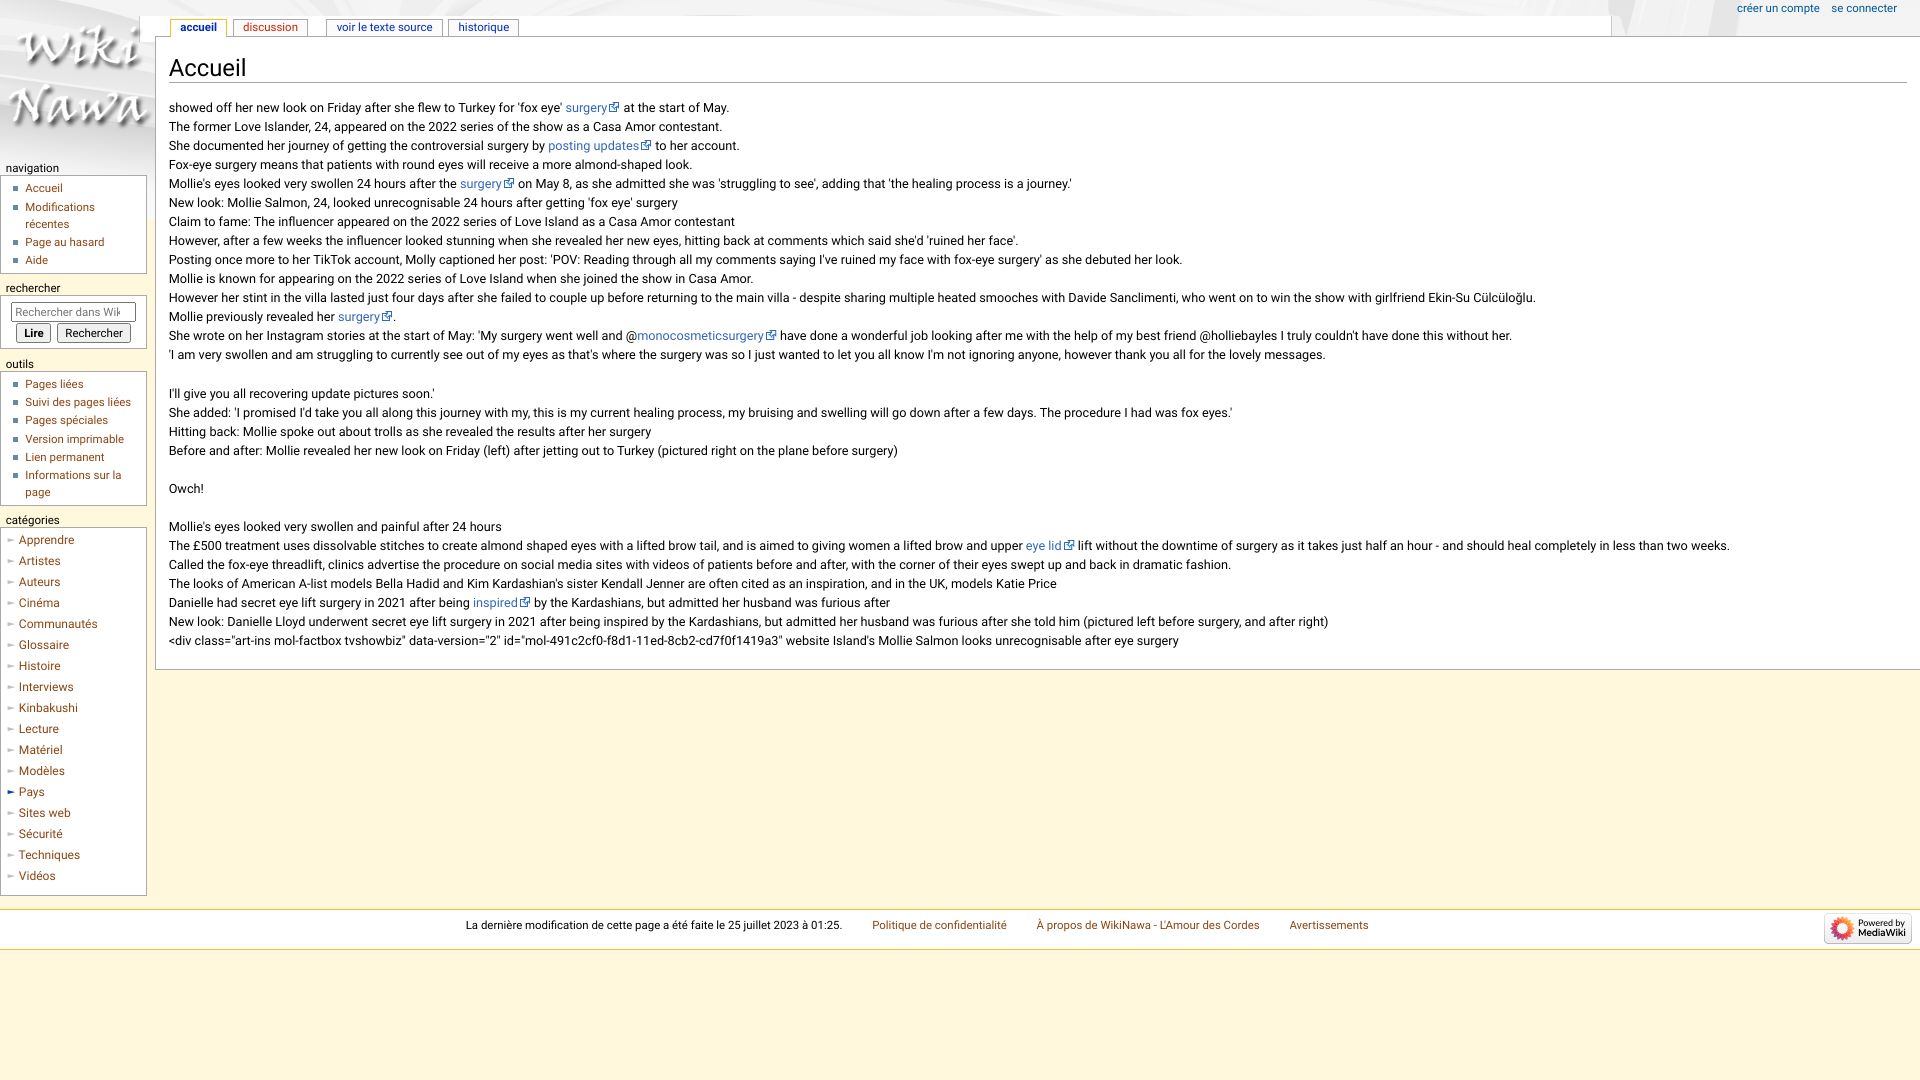The image size is (1920, 1080).
Task: Click the Rechercher button
Action: 94,333
